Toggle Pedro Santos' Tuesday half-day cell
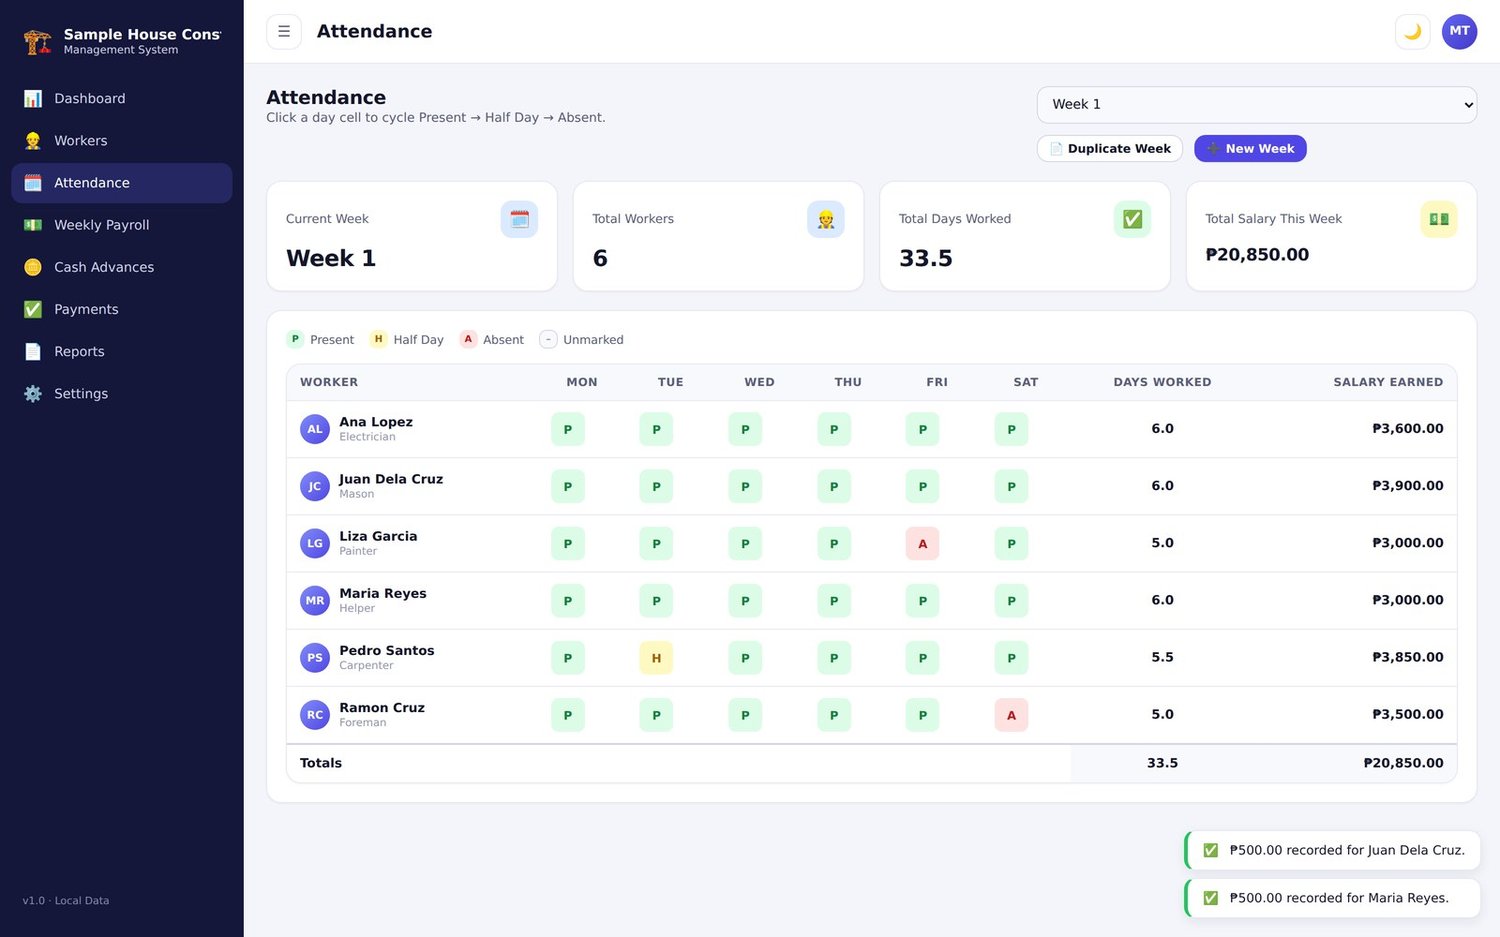Image resolution: width=1500 pixels, height=937 pixels. (656, 658)
